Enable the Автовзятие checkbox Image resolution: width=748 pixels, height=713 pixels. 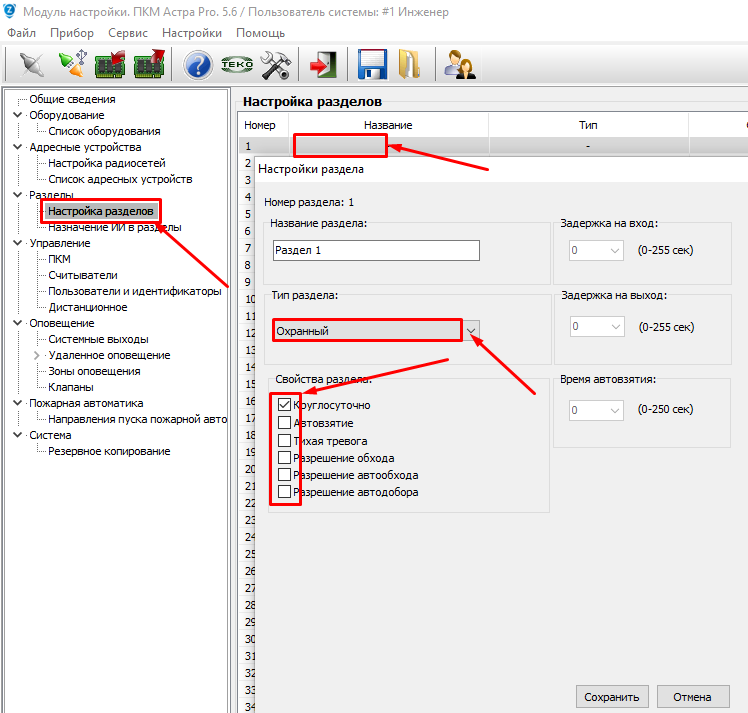tap(285, 423)
